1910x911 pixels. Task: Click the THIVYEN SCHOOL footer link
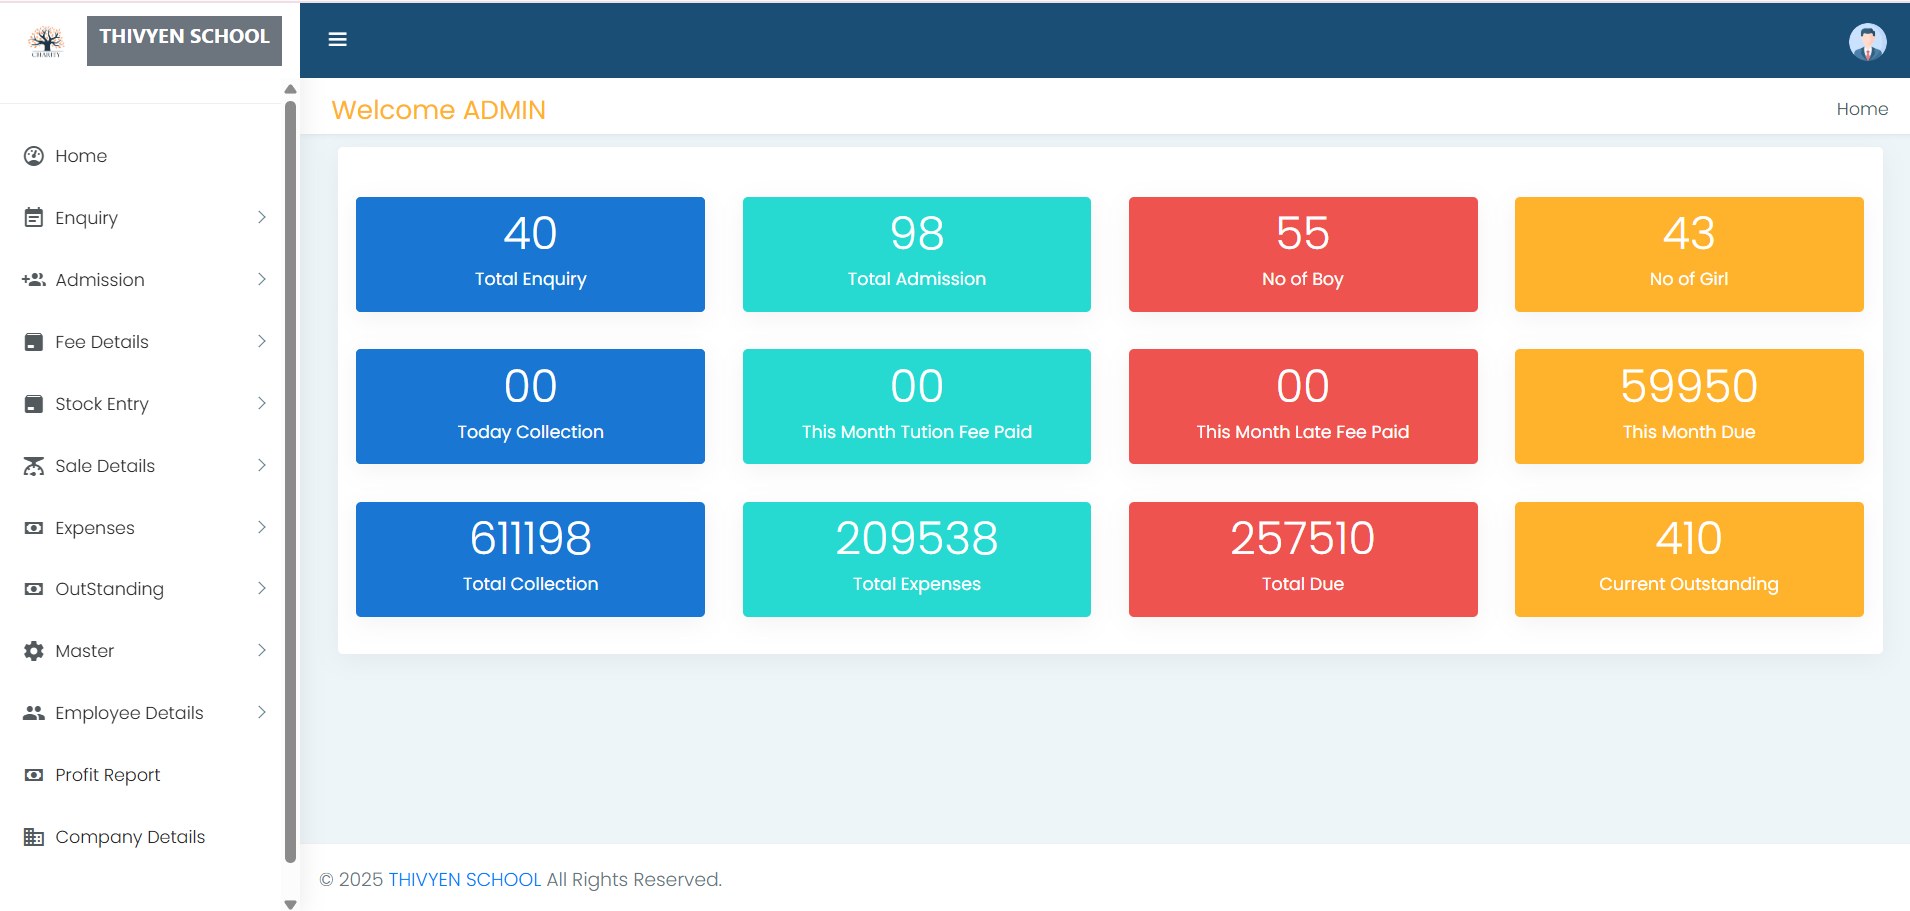[x=464, y=880]
